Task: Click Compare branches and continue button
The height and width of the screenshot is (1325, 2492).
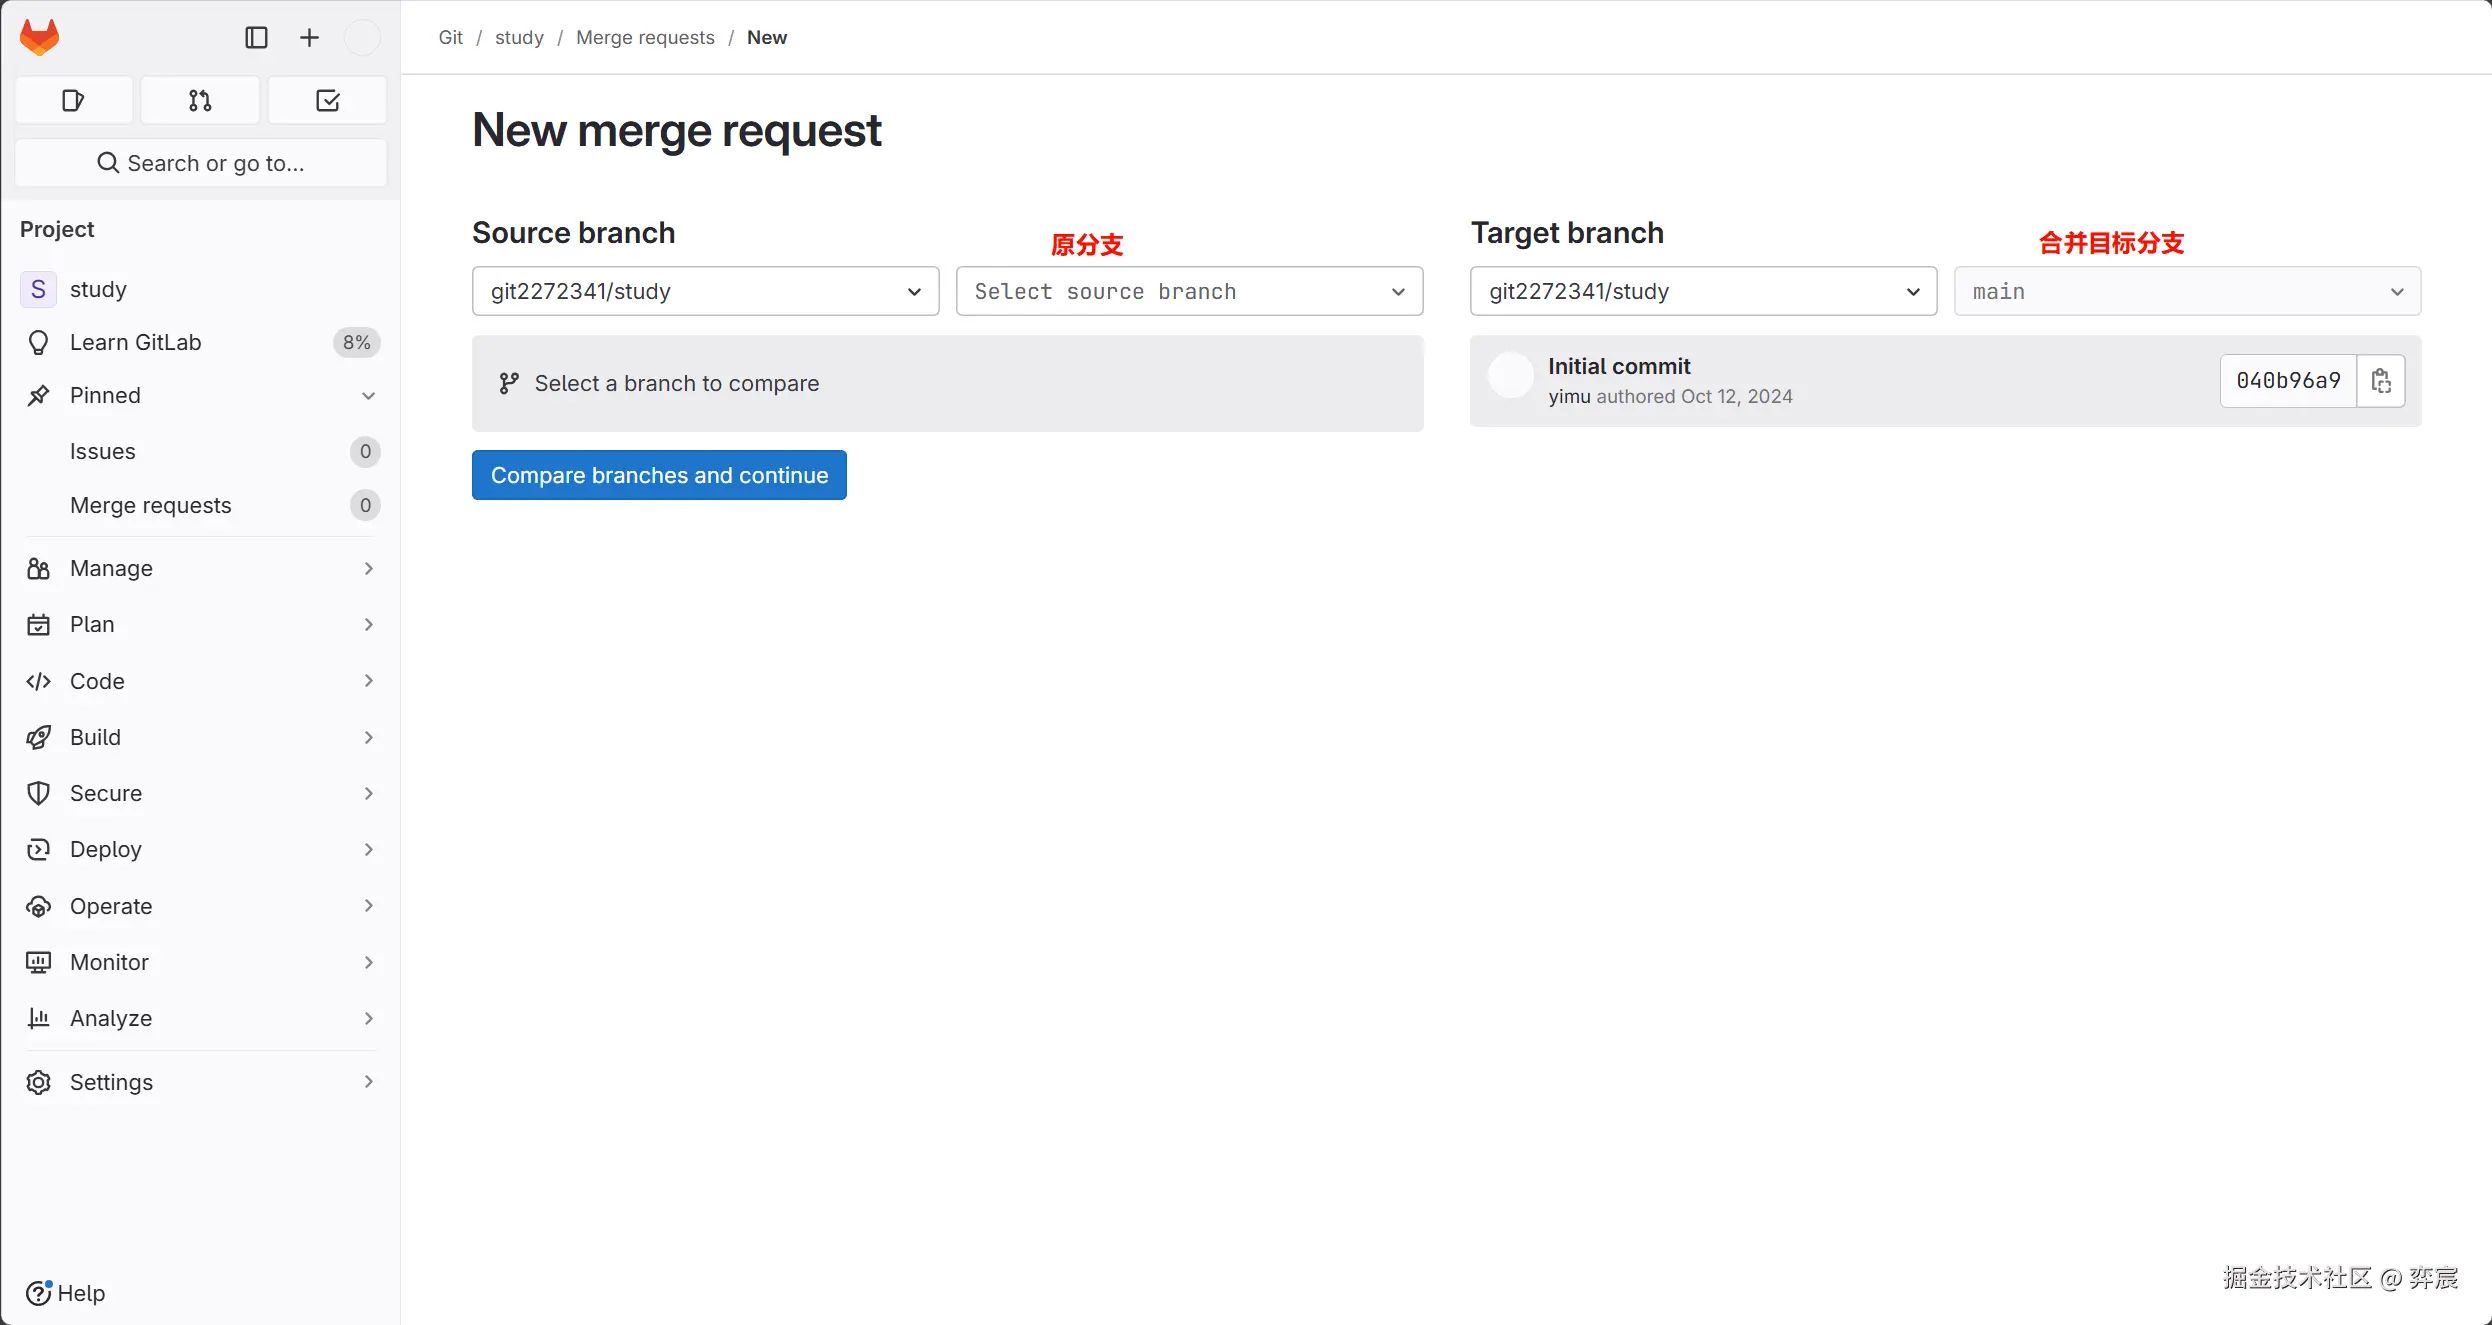Action: 659,475
